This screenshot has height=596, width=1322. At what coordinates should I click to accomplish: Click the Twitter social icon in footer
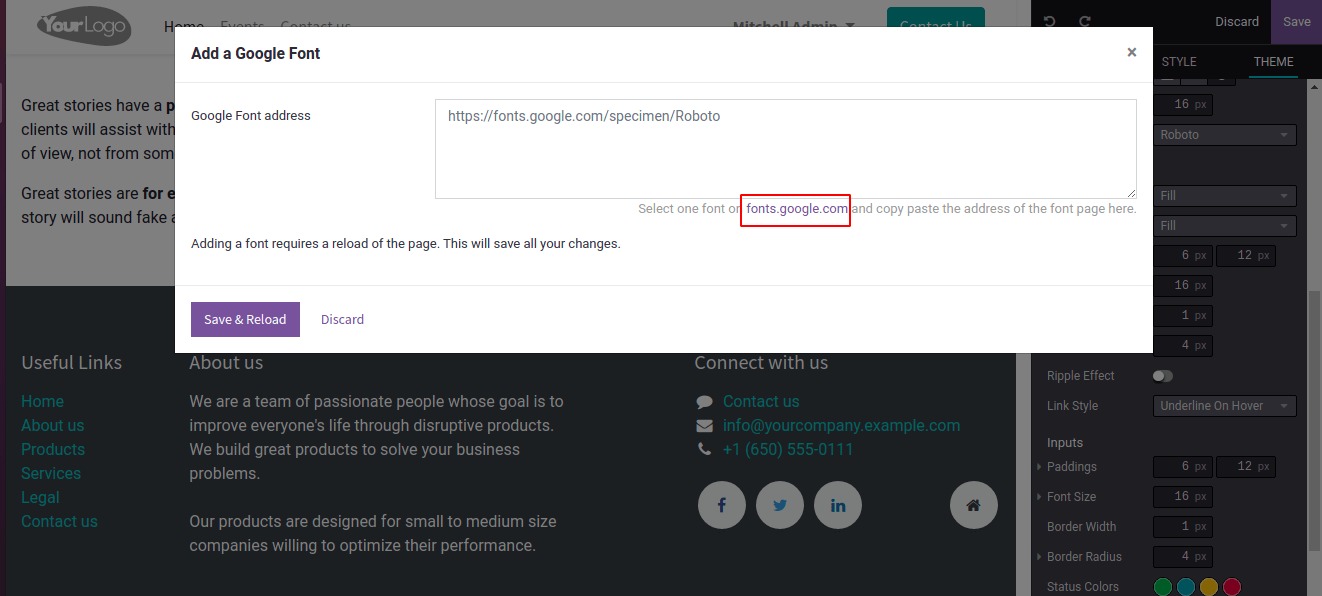tap(780, 505)
